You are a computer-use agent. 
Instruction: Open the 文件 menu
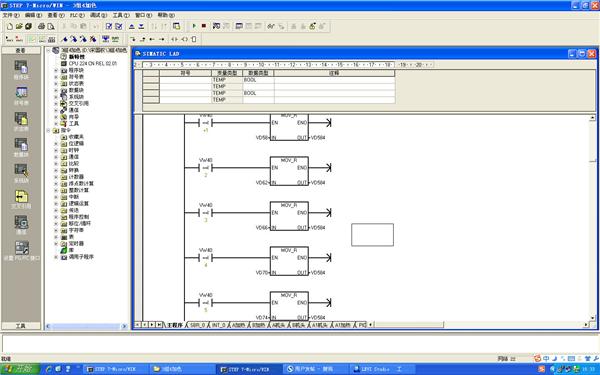(11, 15)
